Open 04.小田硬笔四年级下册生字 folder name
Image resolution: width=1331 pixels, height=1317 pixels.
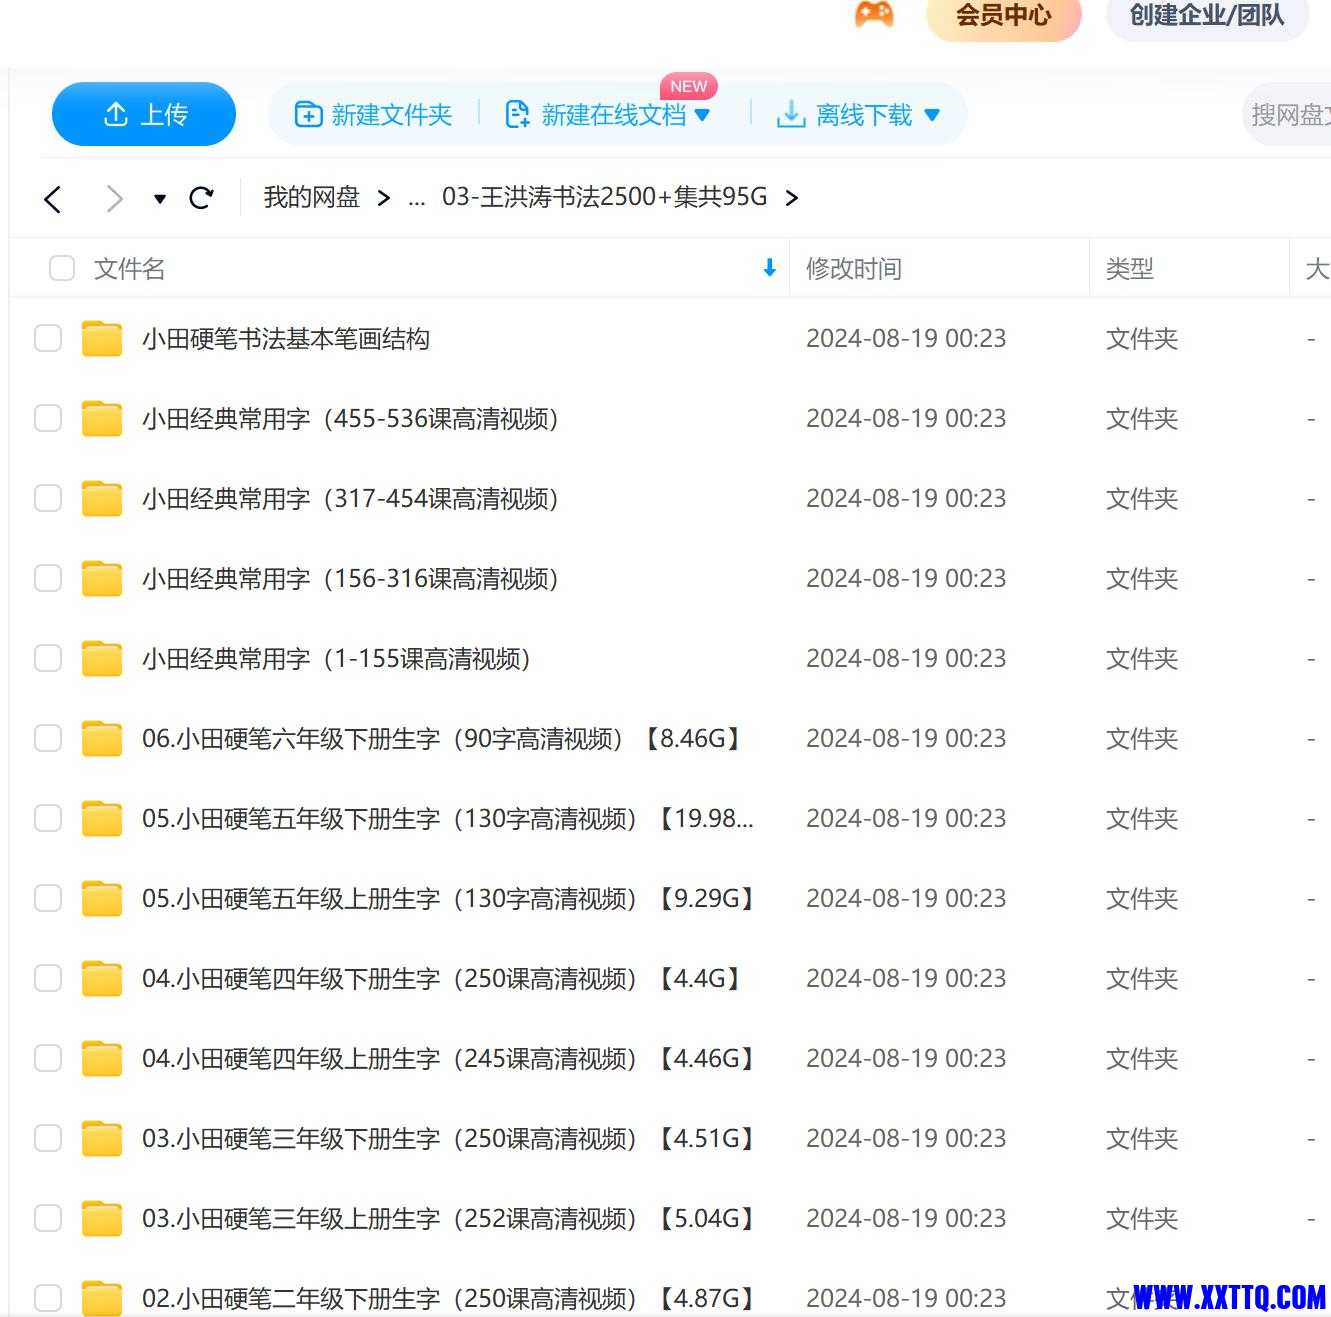(443, 979)
